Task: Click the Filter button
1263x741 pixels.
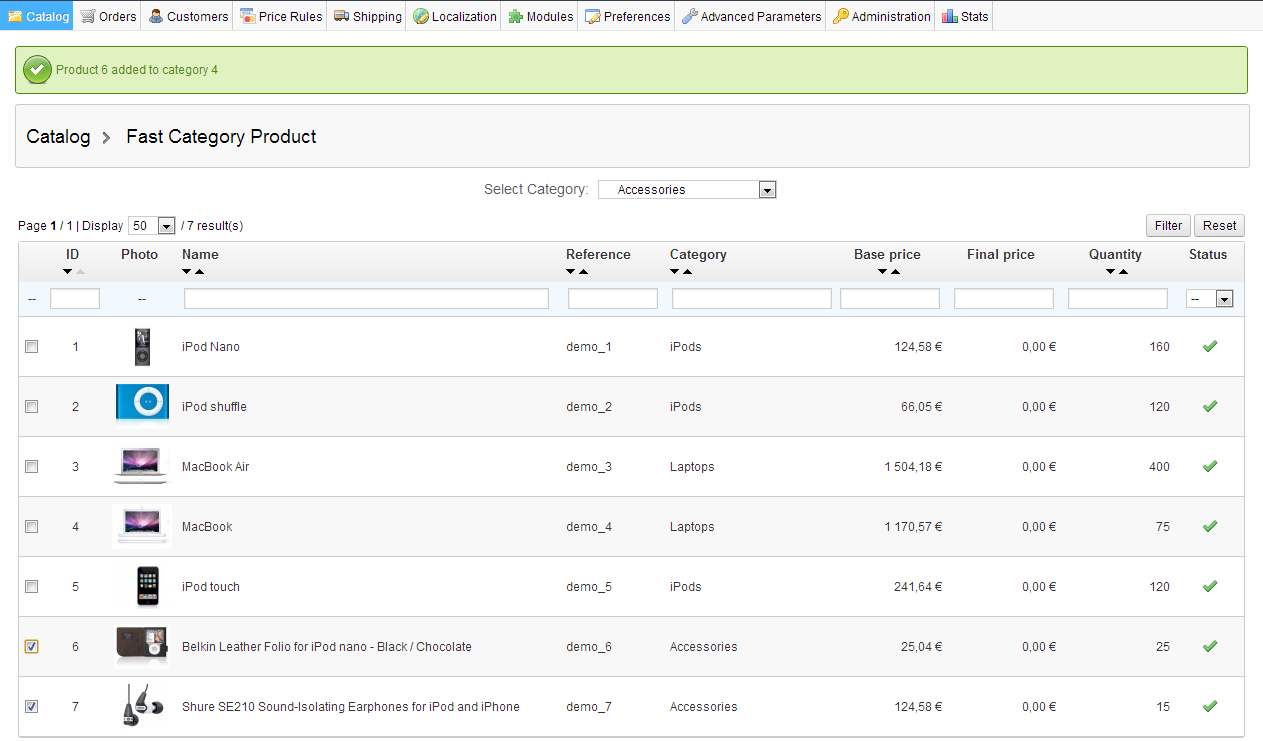Action: coord(1168,226)
